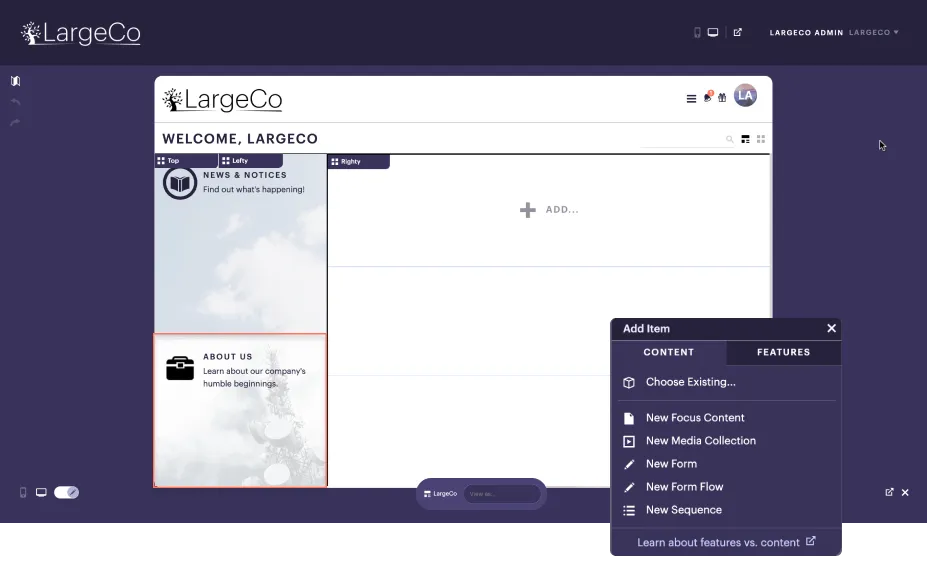
Task: Click the LargeCo page chip in bottom bar
Action: pyautogui.click(x=440, y=494)
